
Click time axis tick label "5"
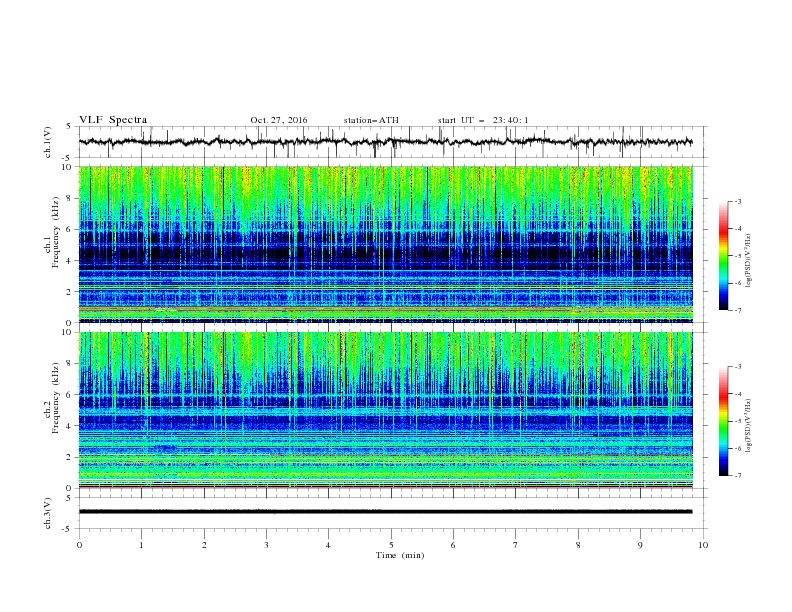pyautogui.click(x=391, y=545)
